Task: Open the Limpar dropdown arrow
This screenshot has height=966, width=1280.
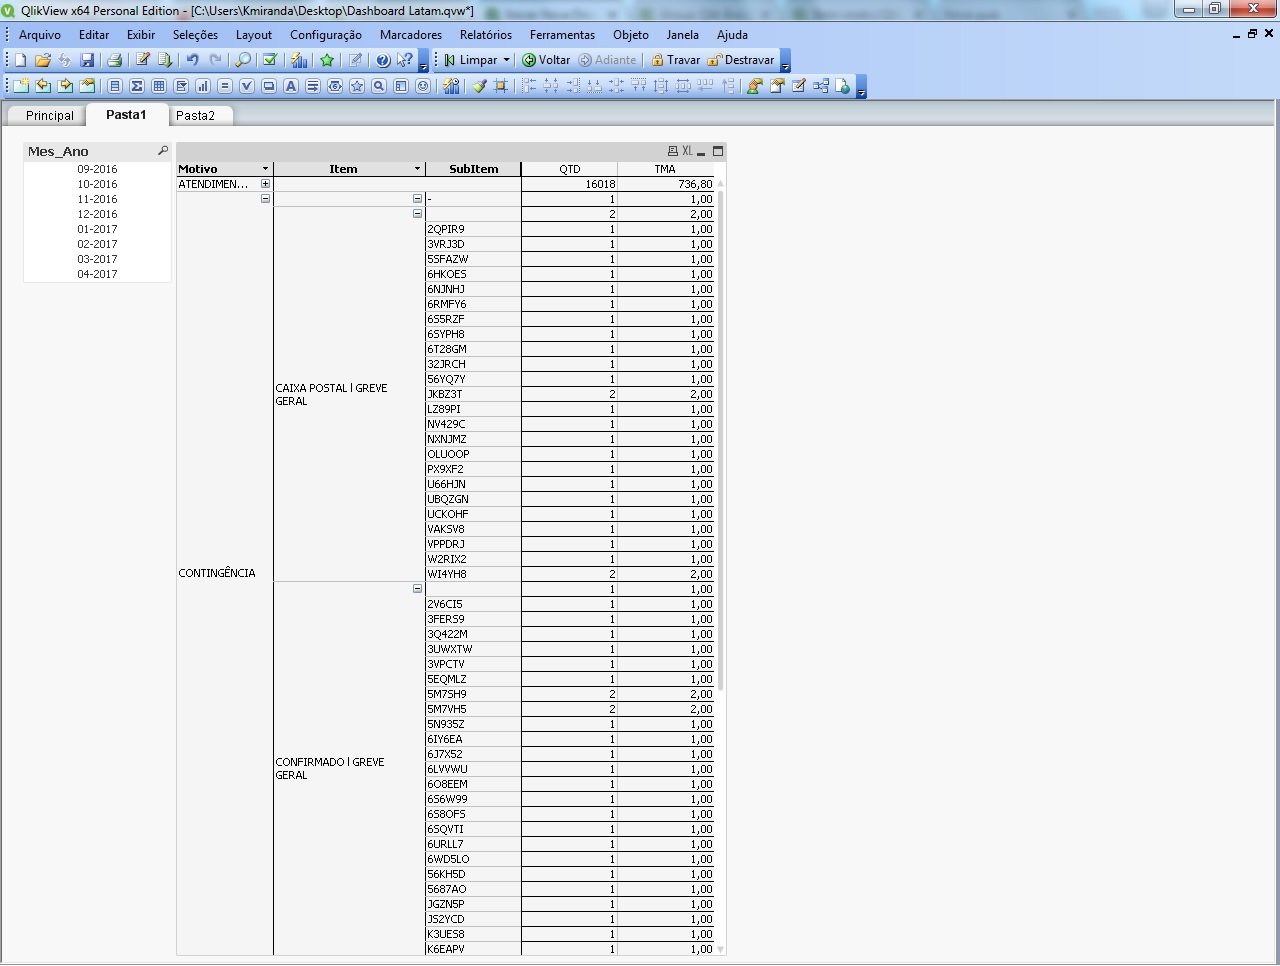Action: 507,60
